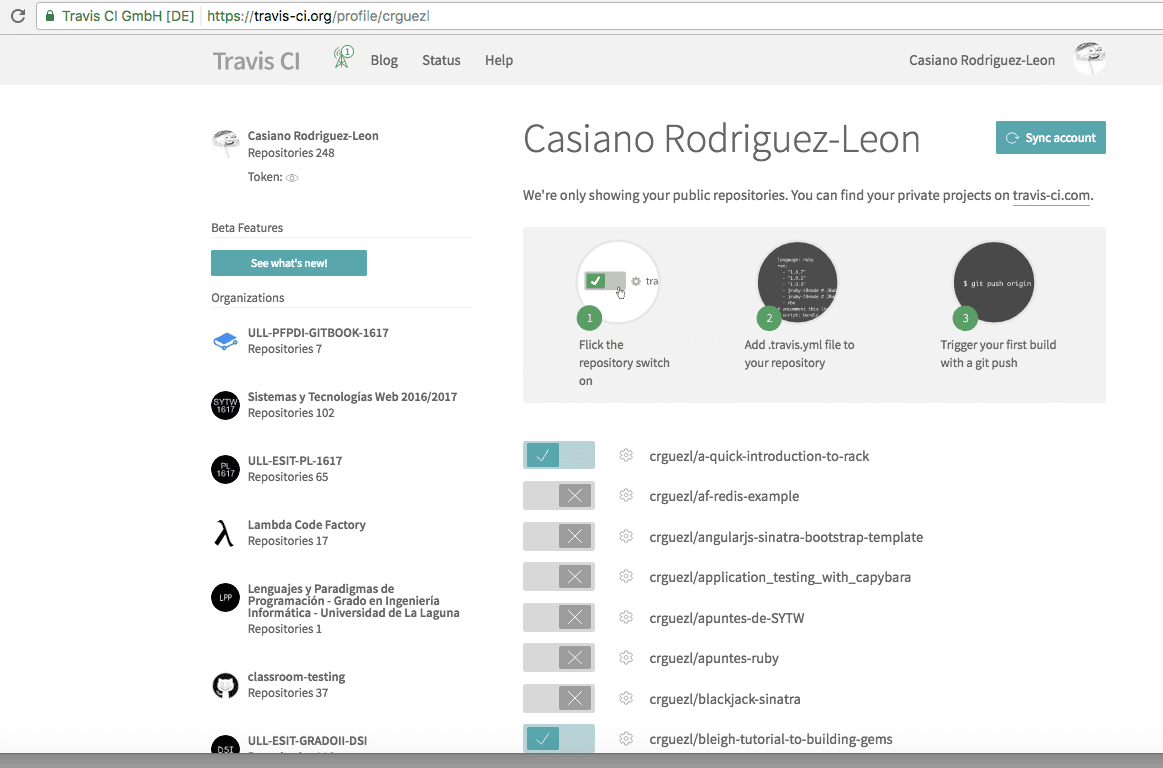Image resolution: width=1163 pixels, height=768 pixels.
Task: Open the Blog menu item
Action: 384,60
